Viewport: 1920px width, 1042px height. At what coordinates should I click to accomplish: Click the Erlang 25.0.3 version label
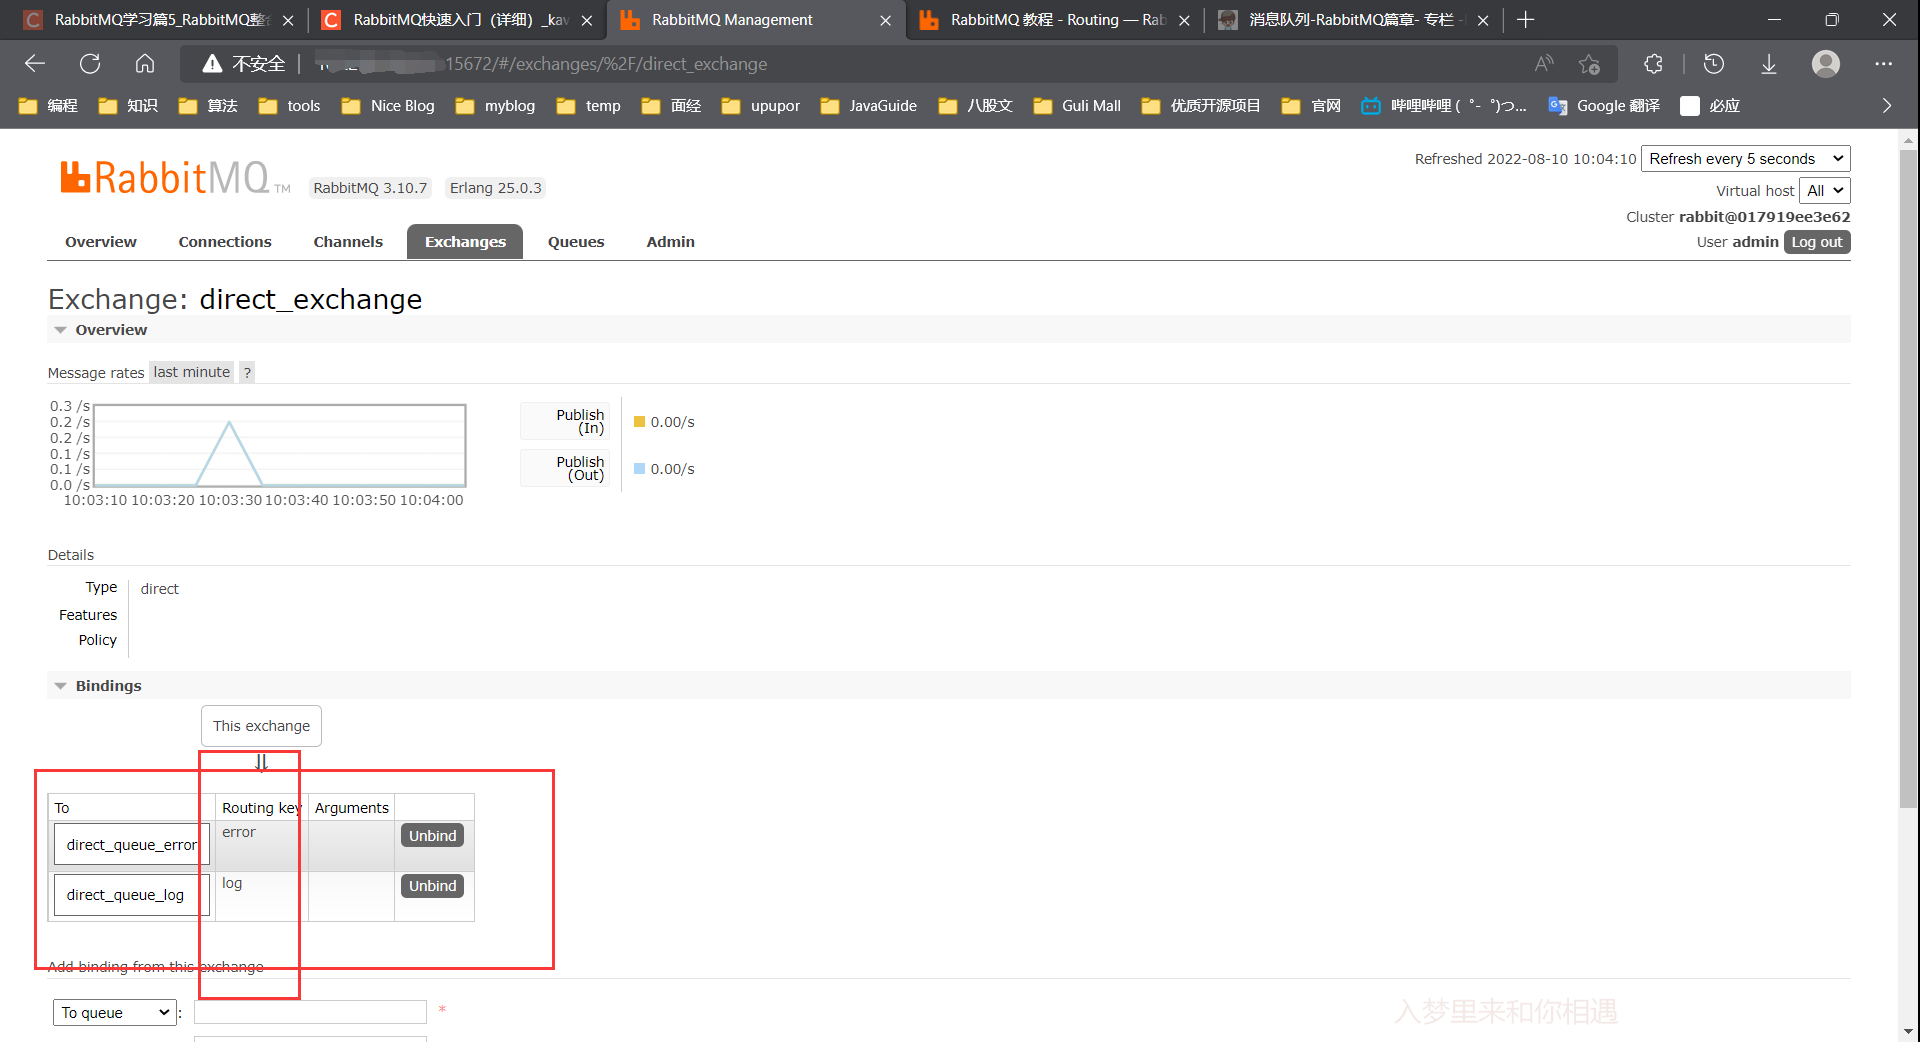pyautogui.click(x=495, y=188)
